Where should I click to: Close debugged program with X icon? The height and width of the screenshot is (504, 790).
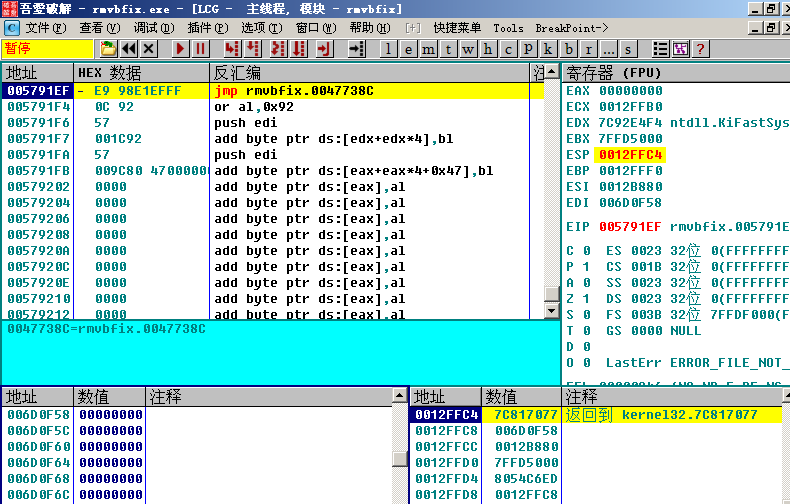149,49
